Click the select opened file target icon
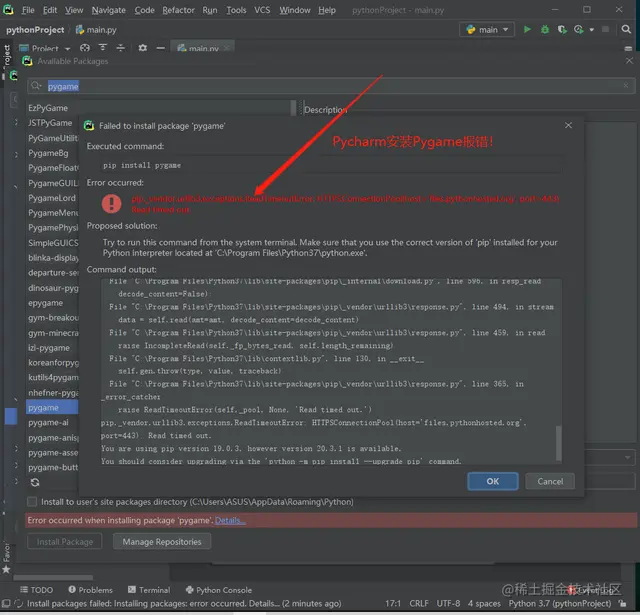The width and height of the screenshot is (640, 615). 85,48
